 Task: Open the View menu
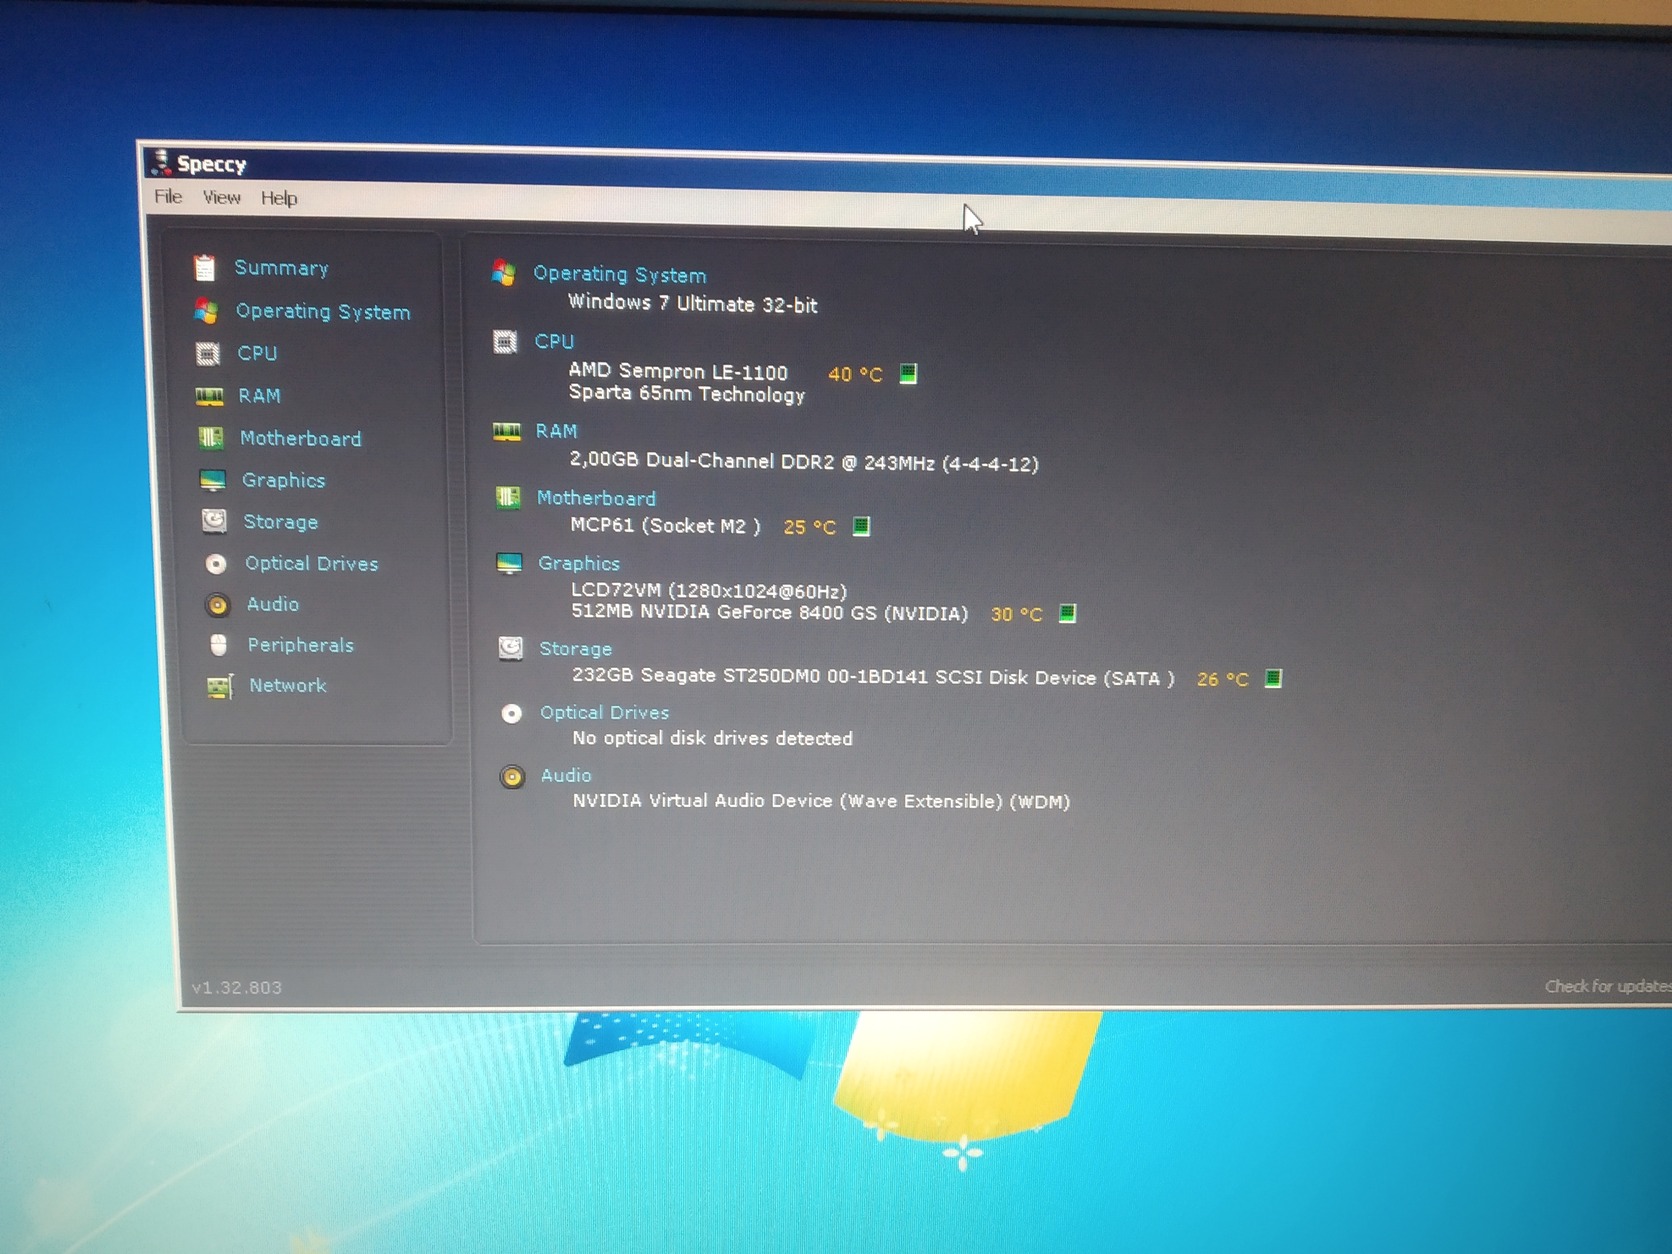221,197
